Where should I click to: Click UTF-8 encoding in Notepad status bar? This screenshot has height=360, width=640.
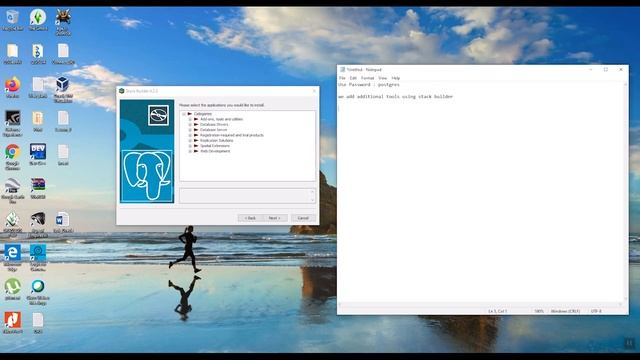[596, 311]
